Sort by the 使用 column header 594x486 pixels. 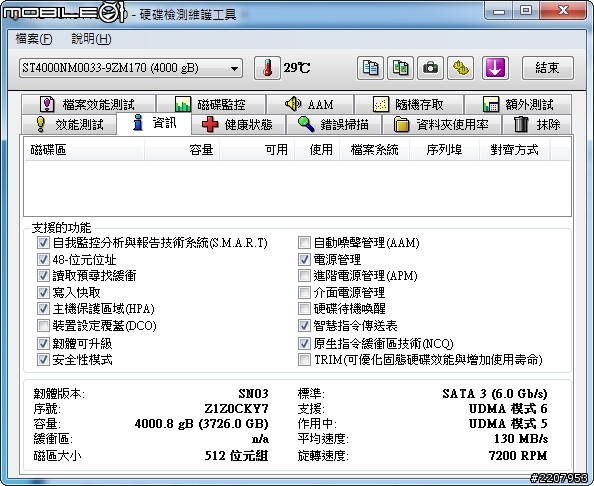(317, 150)
